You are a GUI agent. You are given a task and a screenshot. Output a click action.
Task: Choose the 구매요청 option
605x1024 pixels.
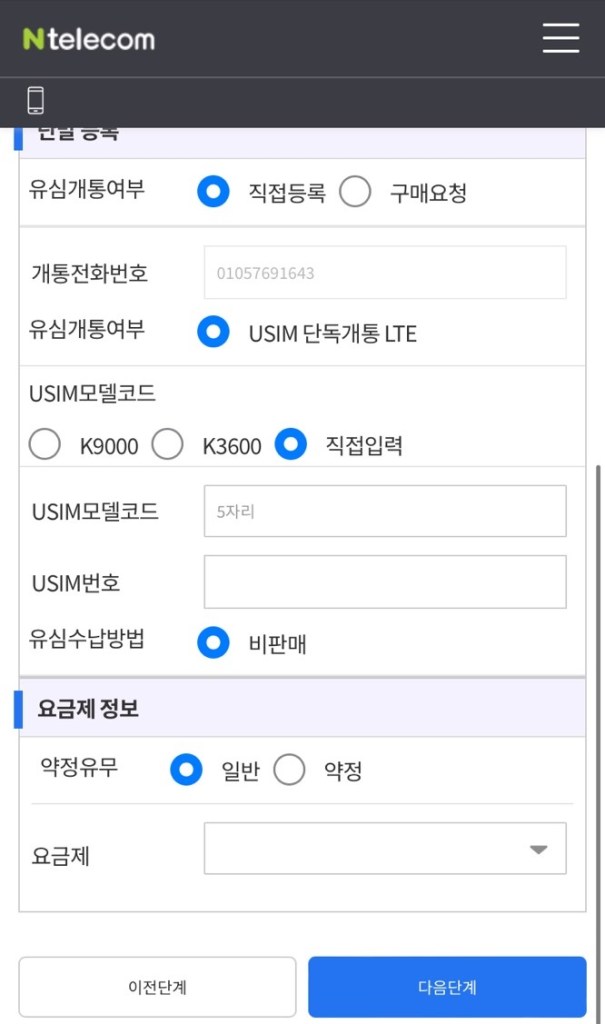[x=356, y=192]
